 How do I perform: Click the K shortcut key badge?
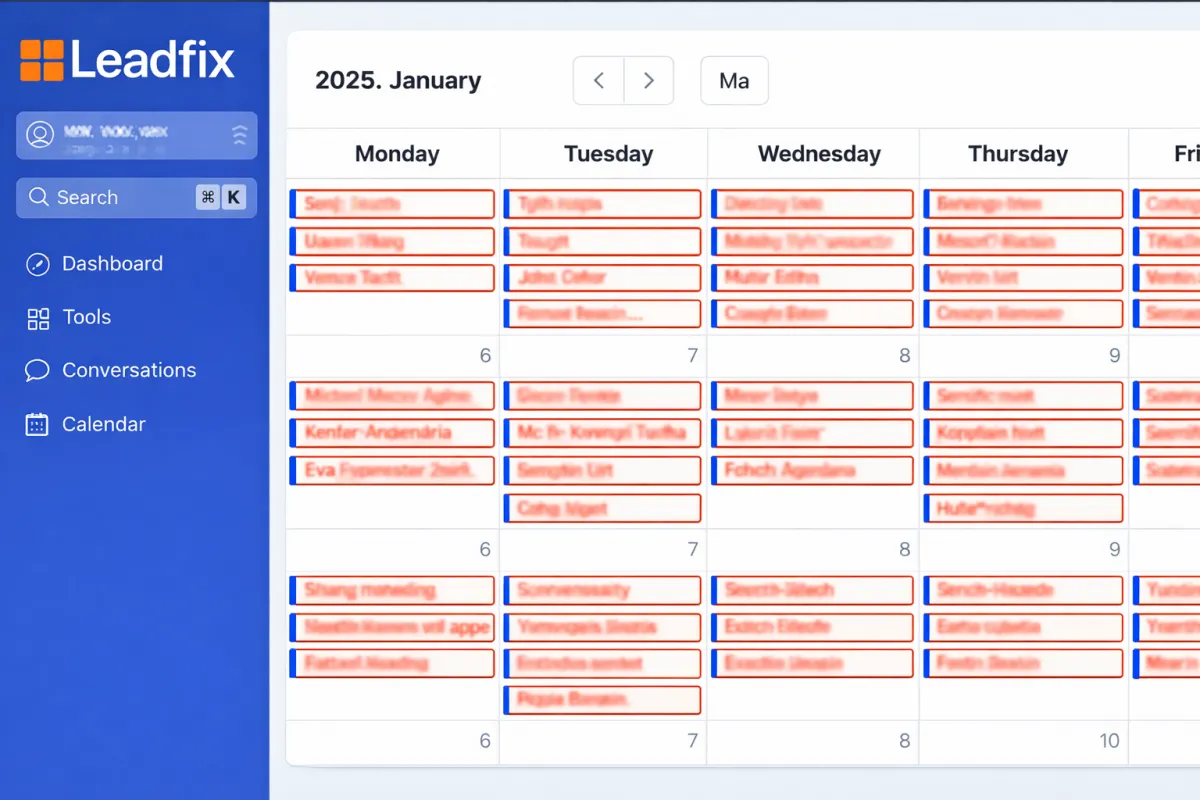(x=234, y=197)
